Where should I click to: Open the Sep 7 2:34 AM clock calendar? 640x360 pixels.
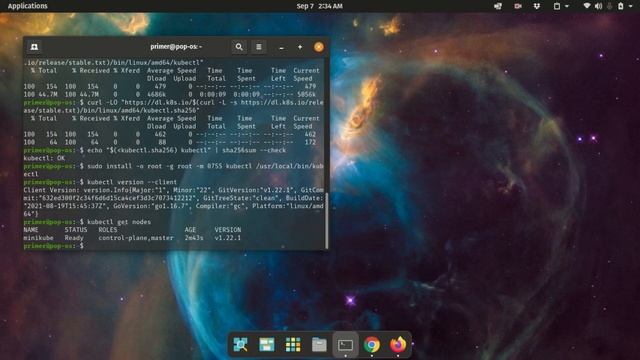tap(320, 6)
